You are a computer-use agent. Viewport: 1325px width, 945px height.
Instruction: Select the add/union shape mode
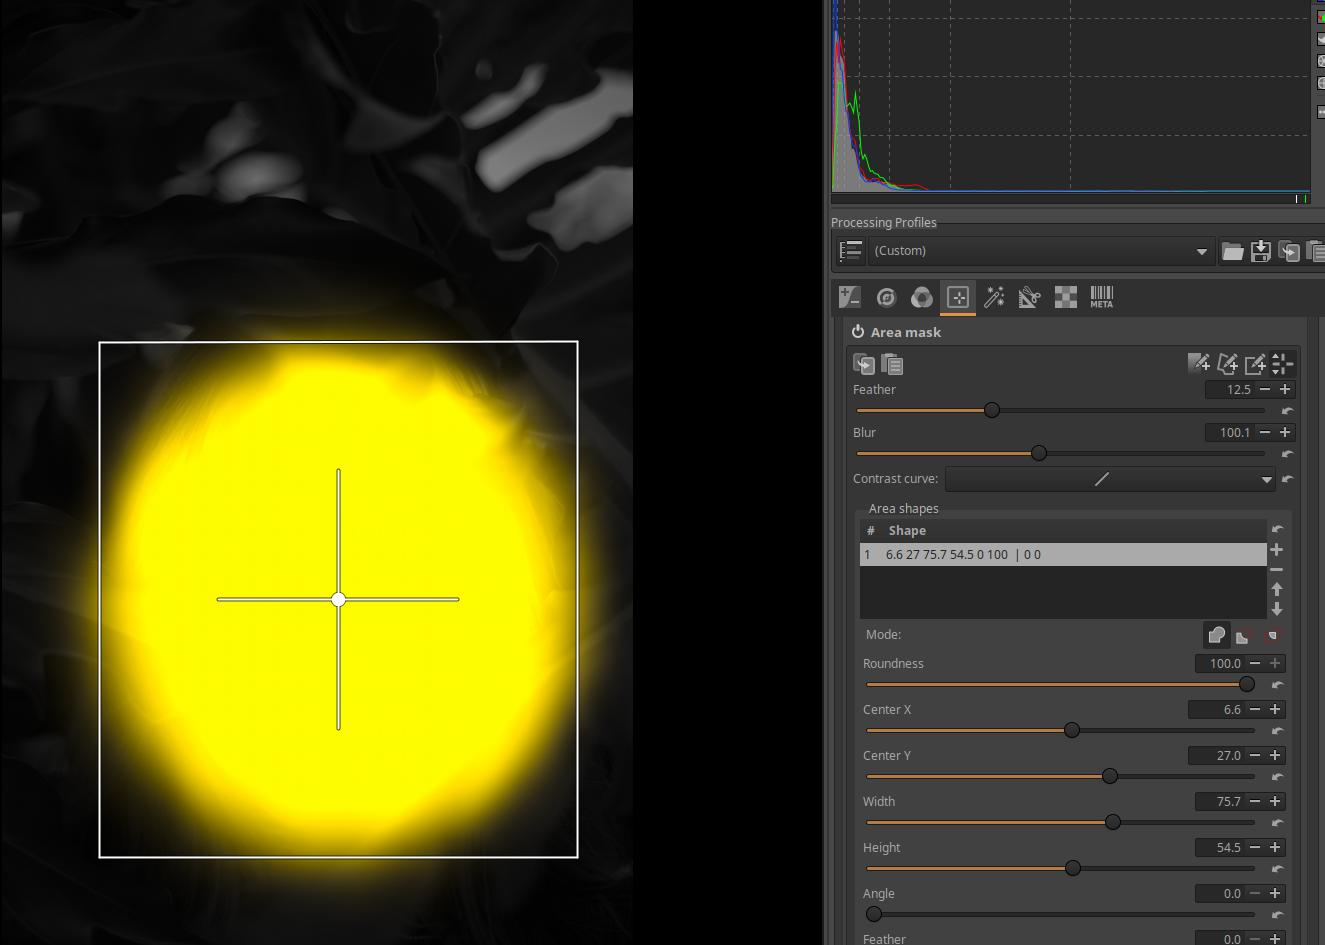(1216, 635)
